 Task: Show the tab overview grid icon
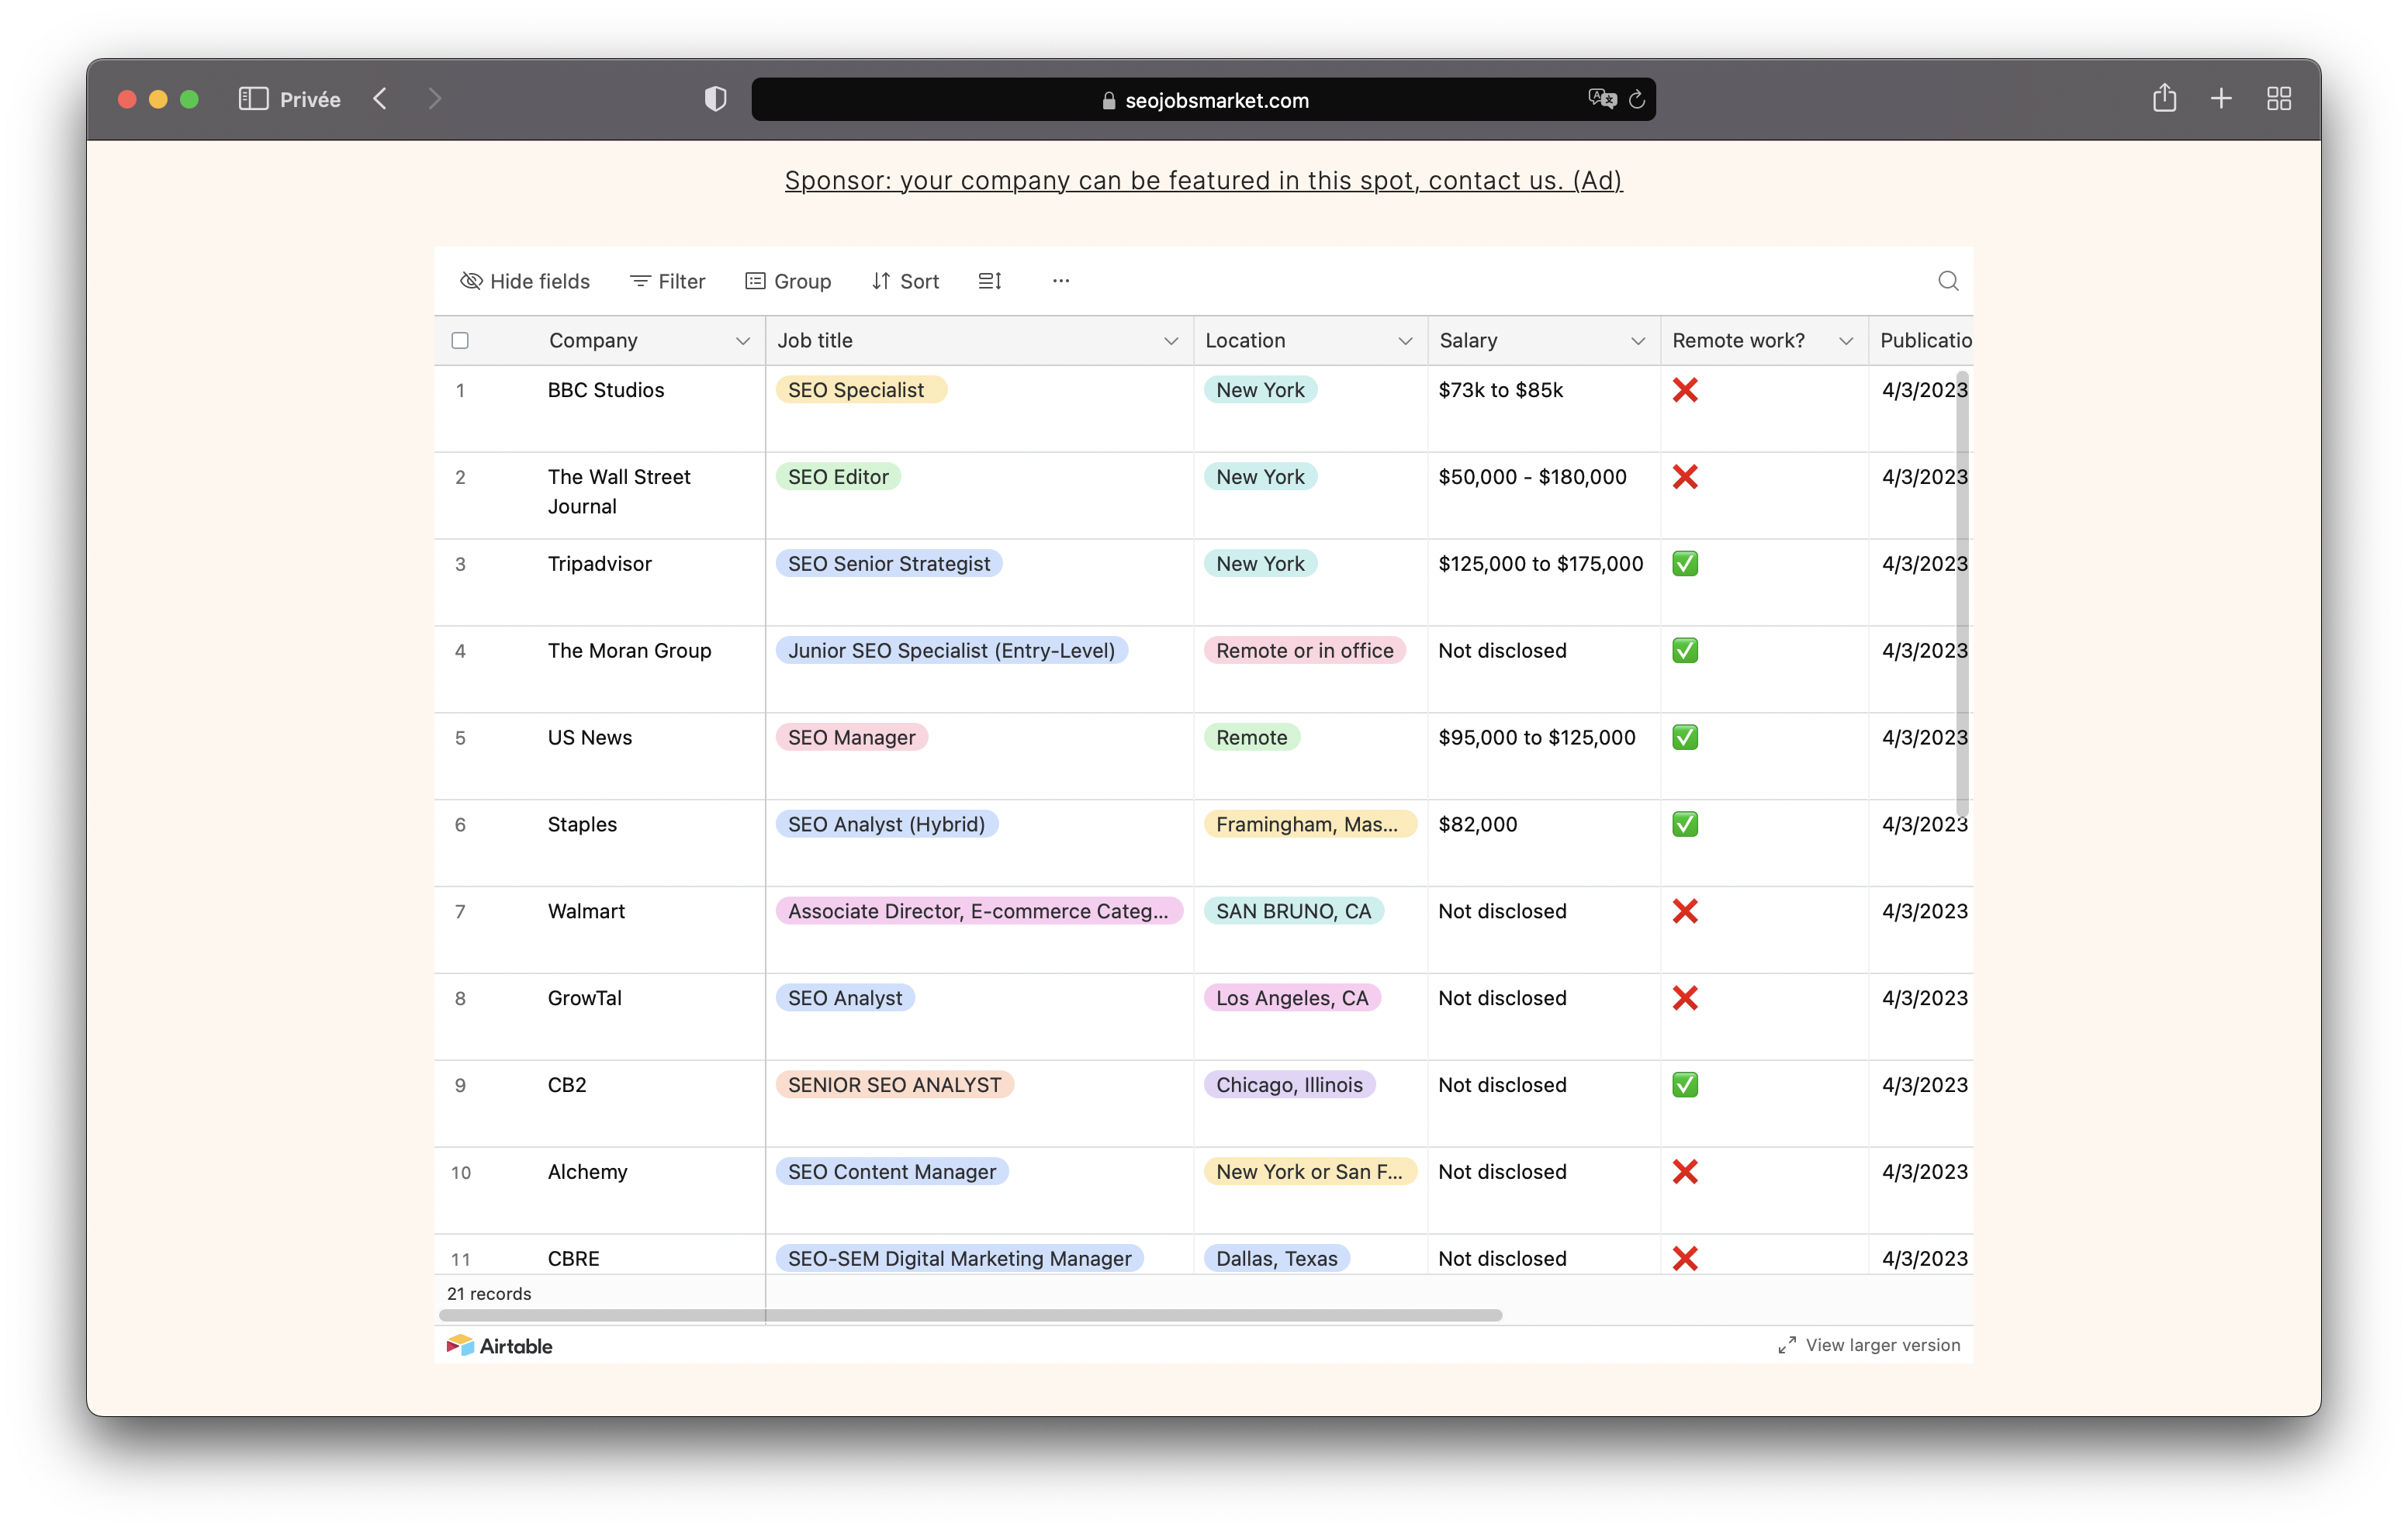pos(2279,99)
